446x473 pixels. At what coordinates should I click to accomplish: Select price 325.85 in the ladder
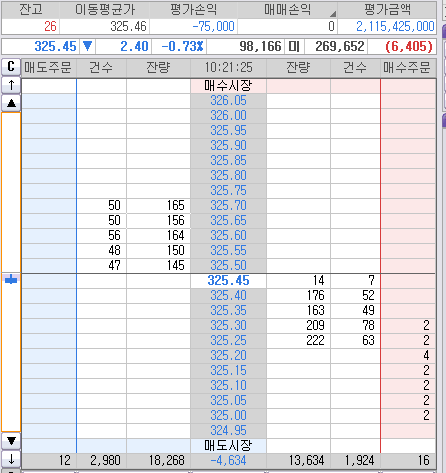click(x=228, y=161)
